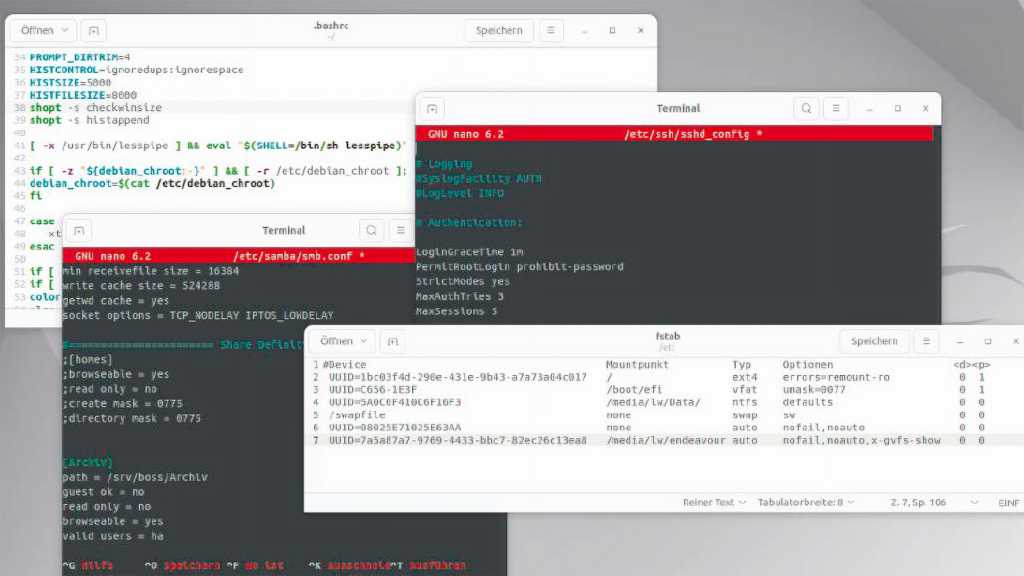Open the Reiner Text syntax dropdown

714,502
